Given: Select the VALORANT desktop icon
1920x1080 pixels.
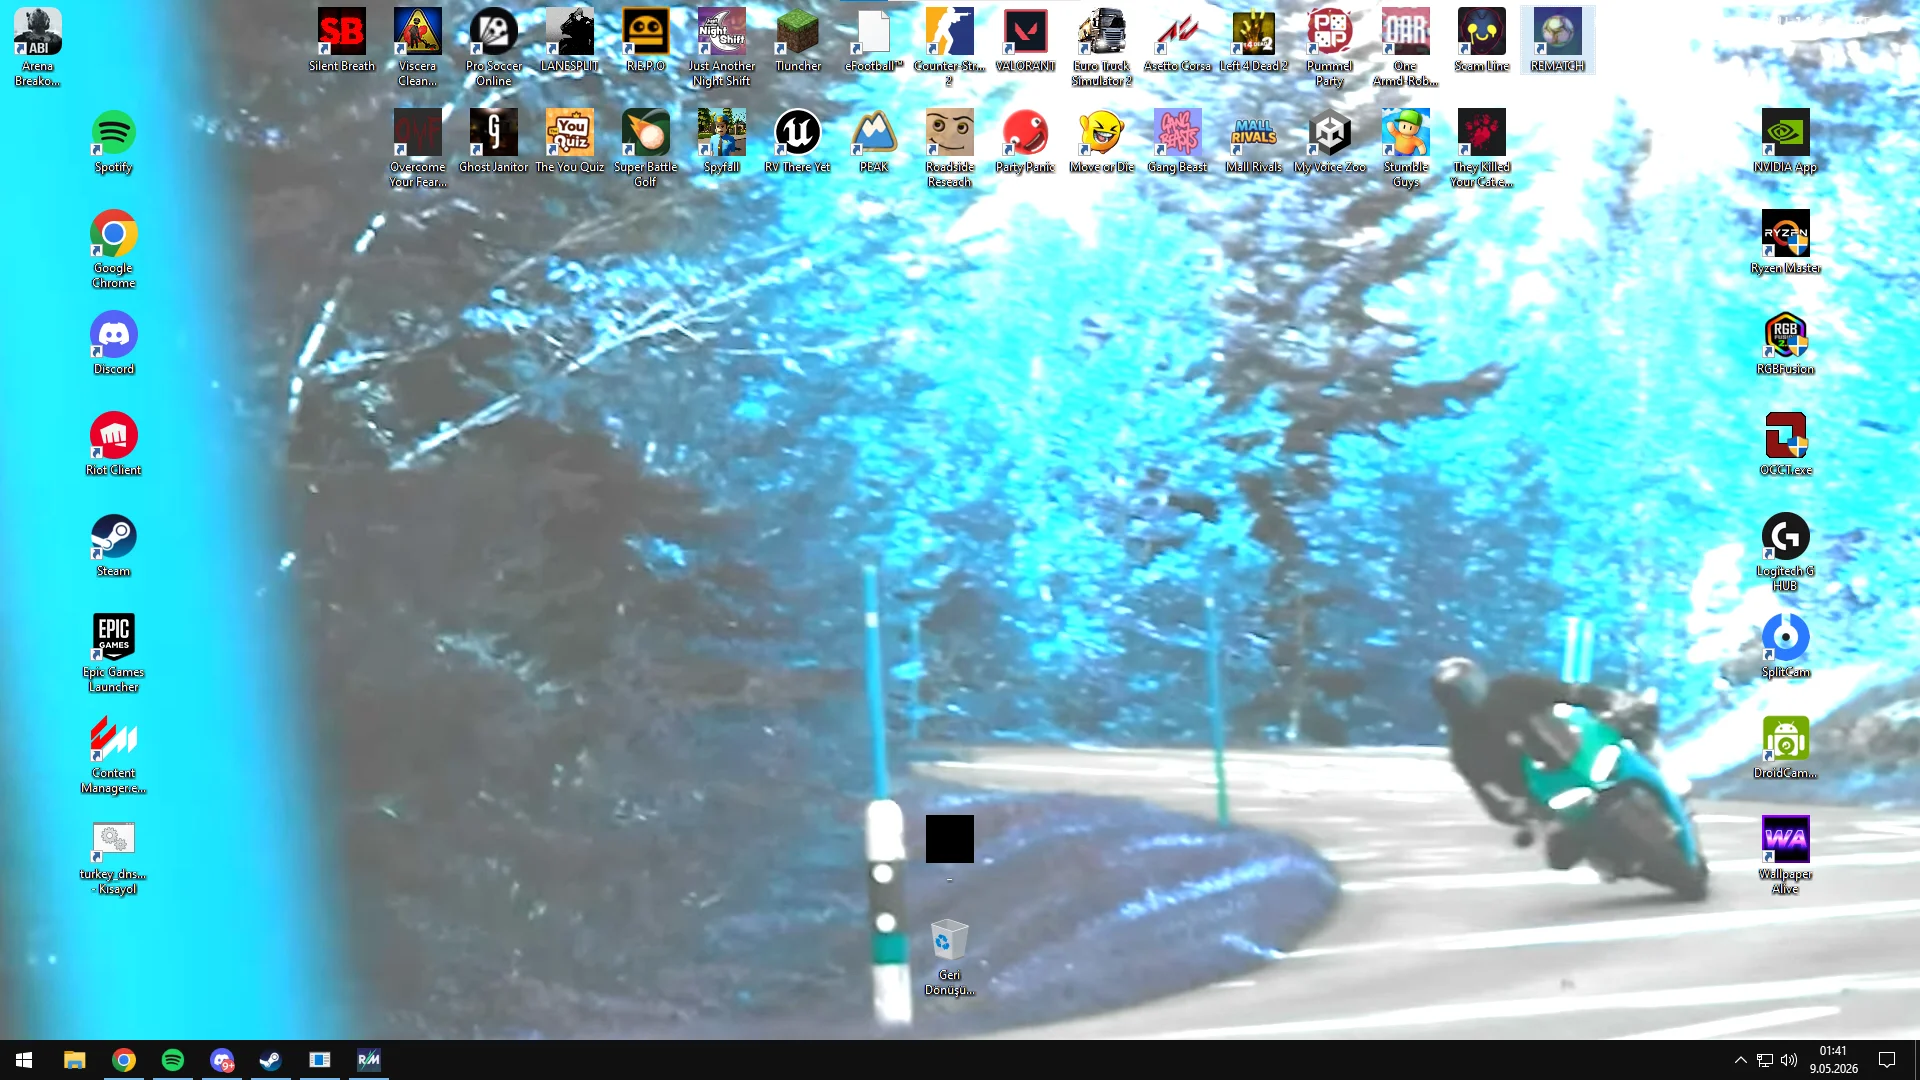Looking at the screenshot, I should (x=1026, y=40).
